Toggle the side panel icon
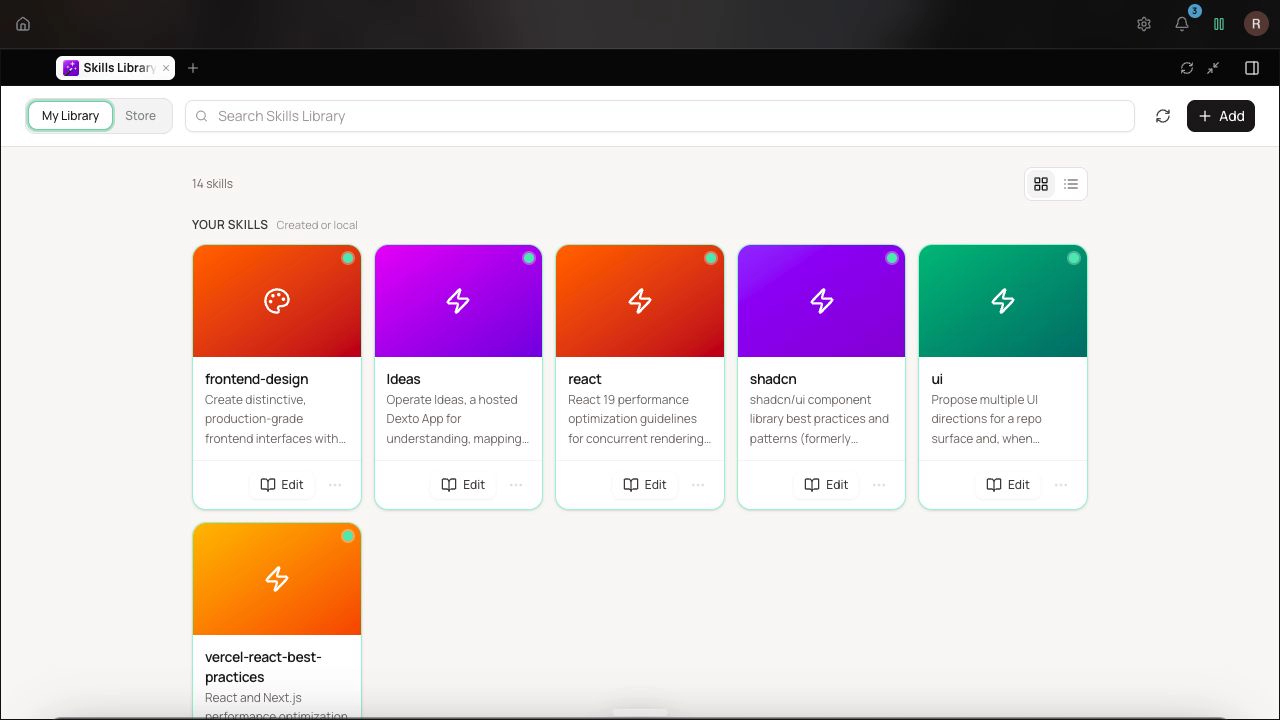The height and width of the screenshot is (720, 1280). click(x=1252, y=68)
